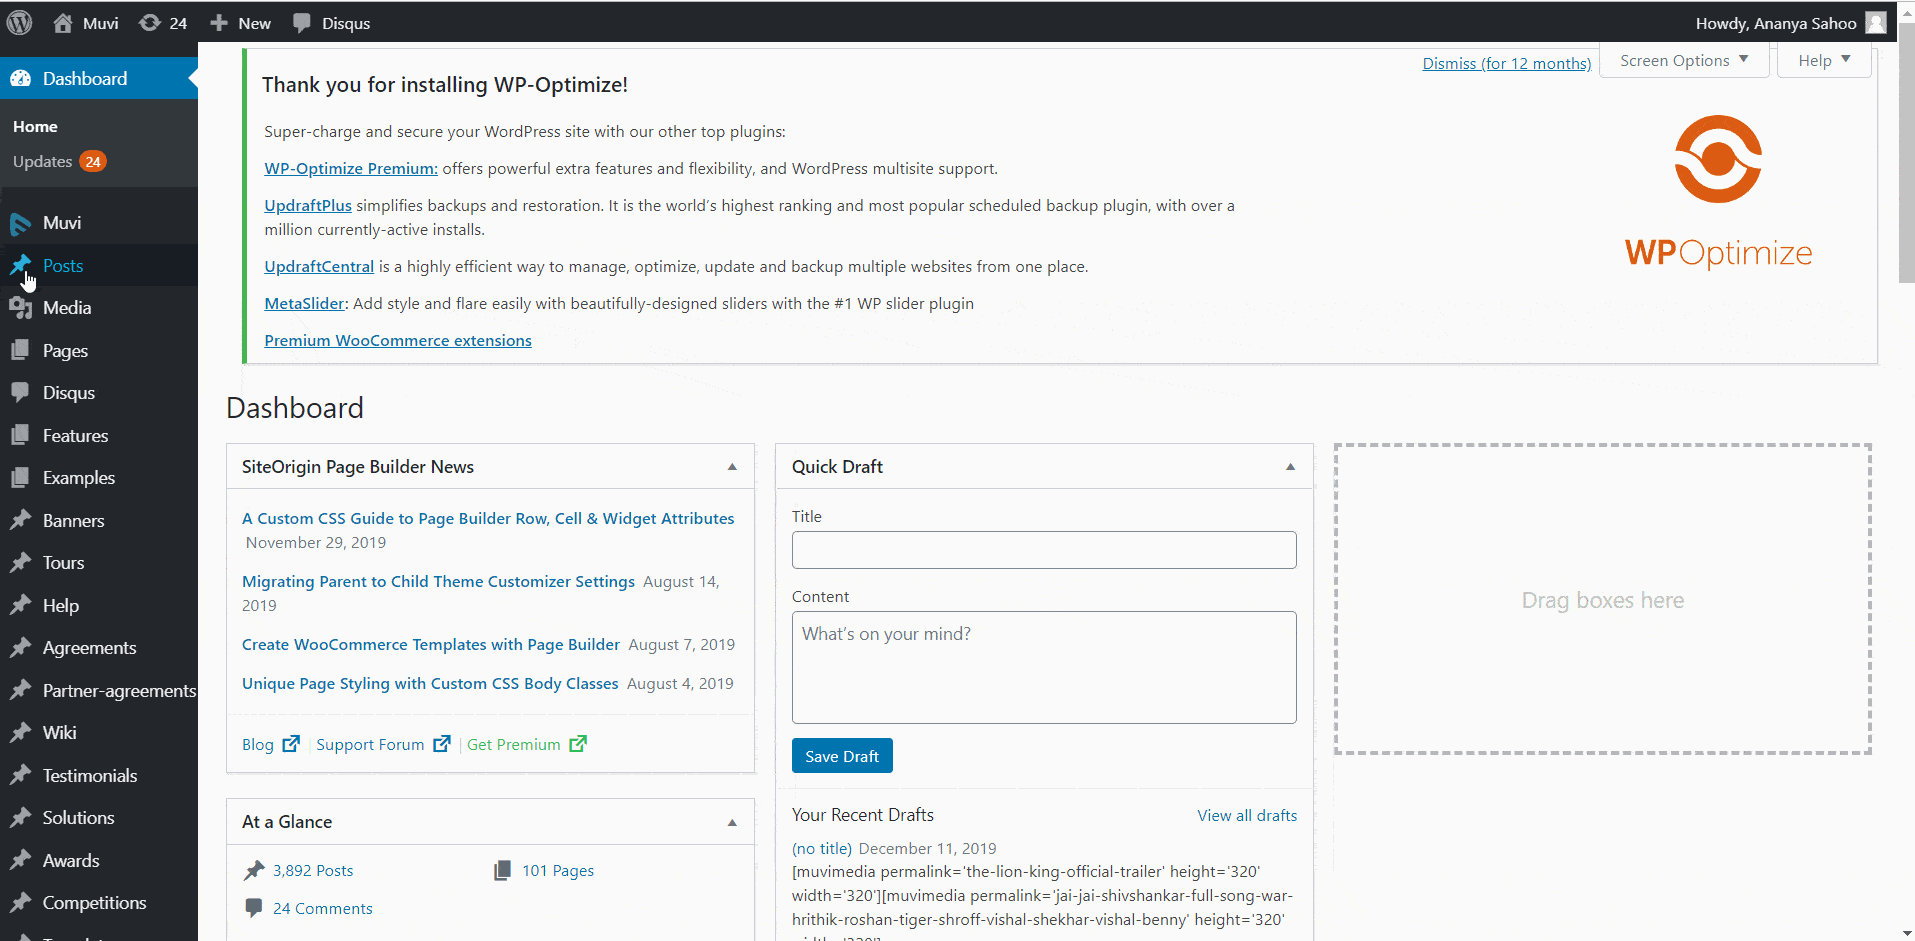
Task: Toggle the At a Glance panel
Action: coord(732,822)
